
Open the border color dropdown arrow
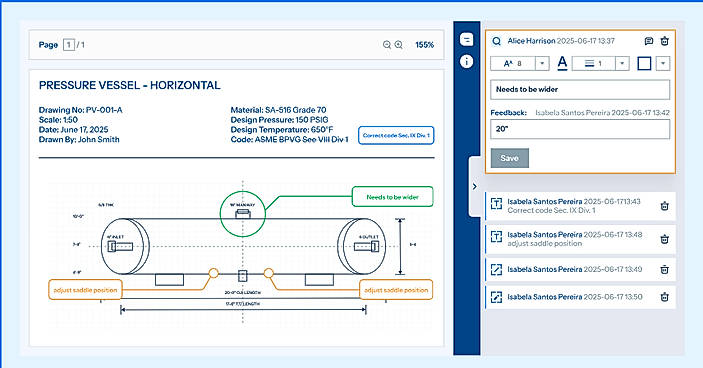point(663,63)
